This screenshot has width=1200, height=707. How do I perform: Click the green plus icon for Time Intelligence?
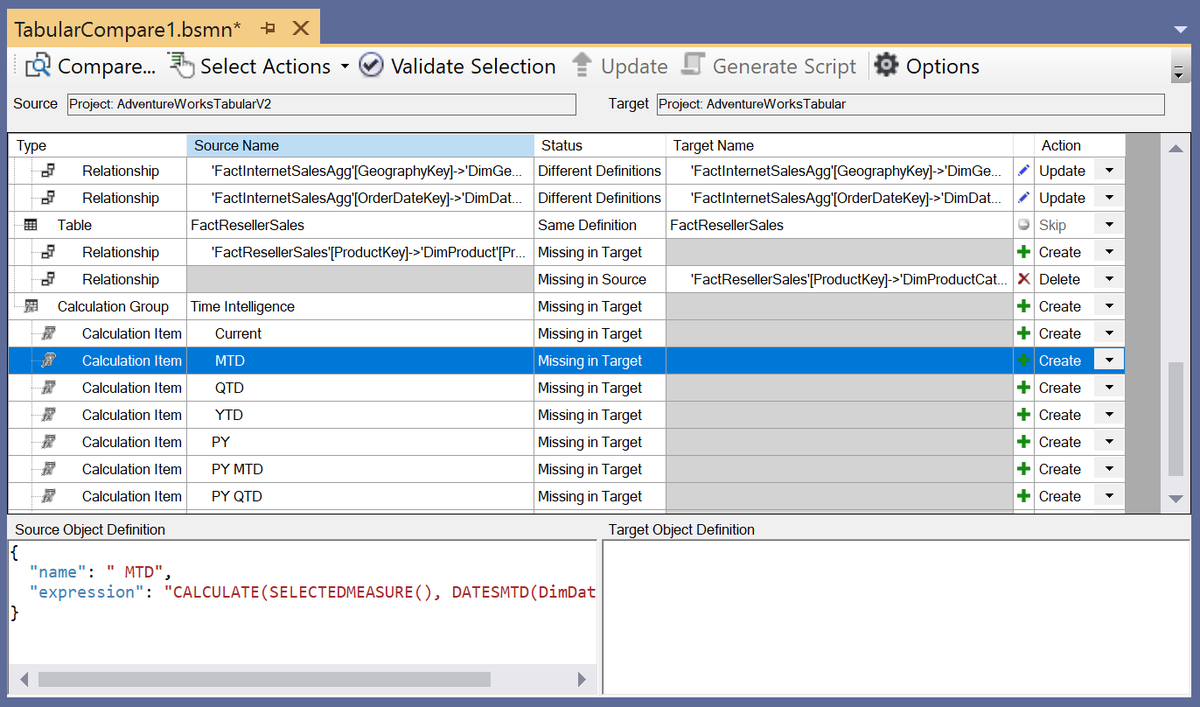coord(1023,306)
